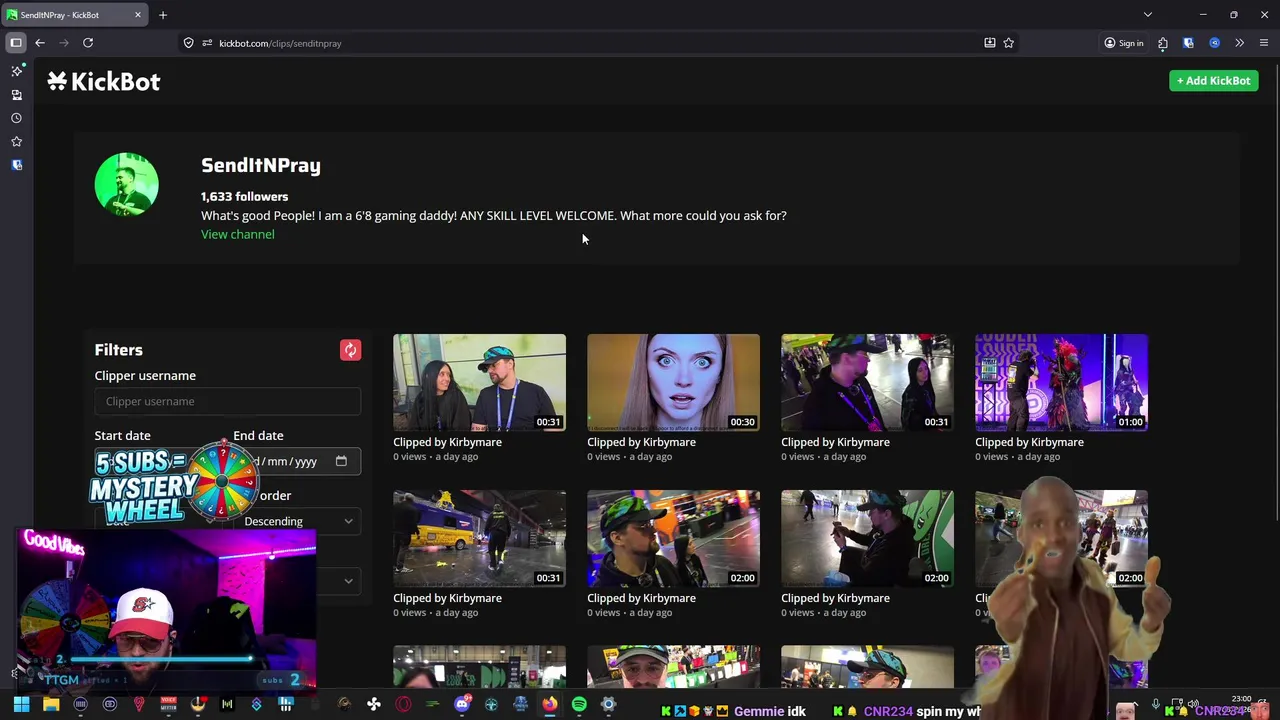Open the Windows Start menu
Image resolution: width=1280 pixels, height=720 pixels.
pos(21,705)
